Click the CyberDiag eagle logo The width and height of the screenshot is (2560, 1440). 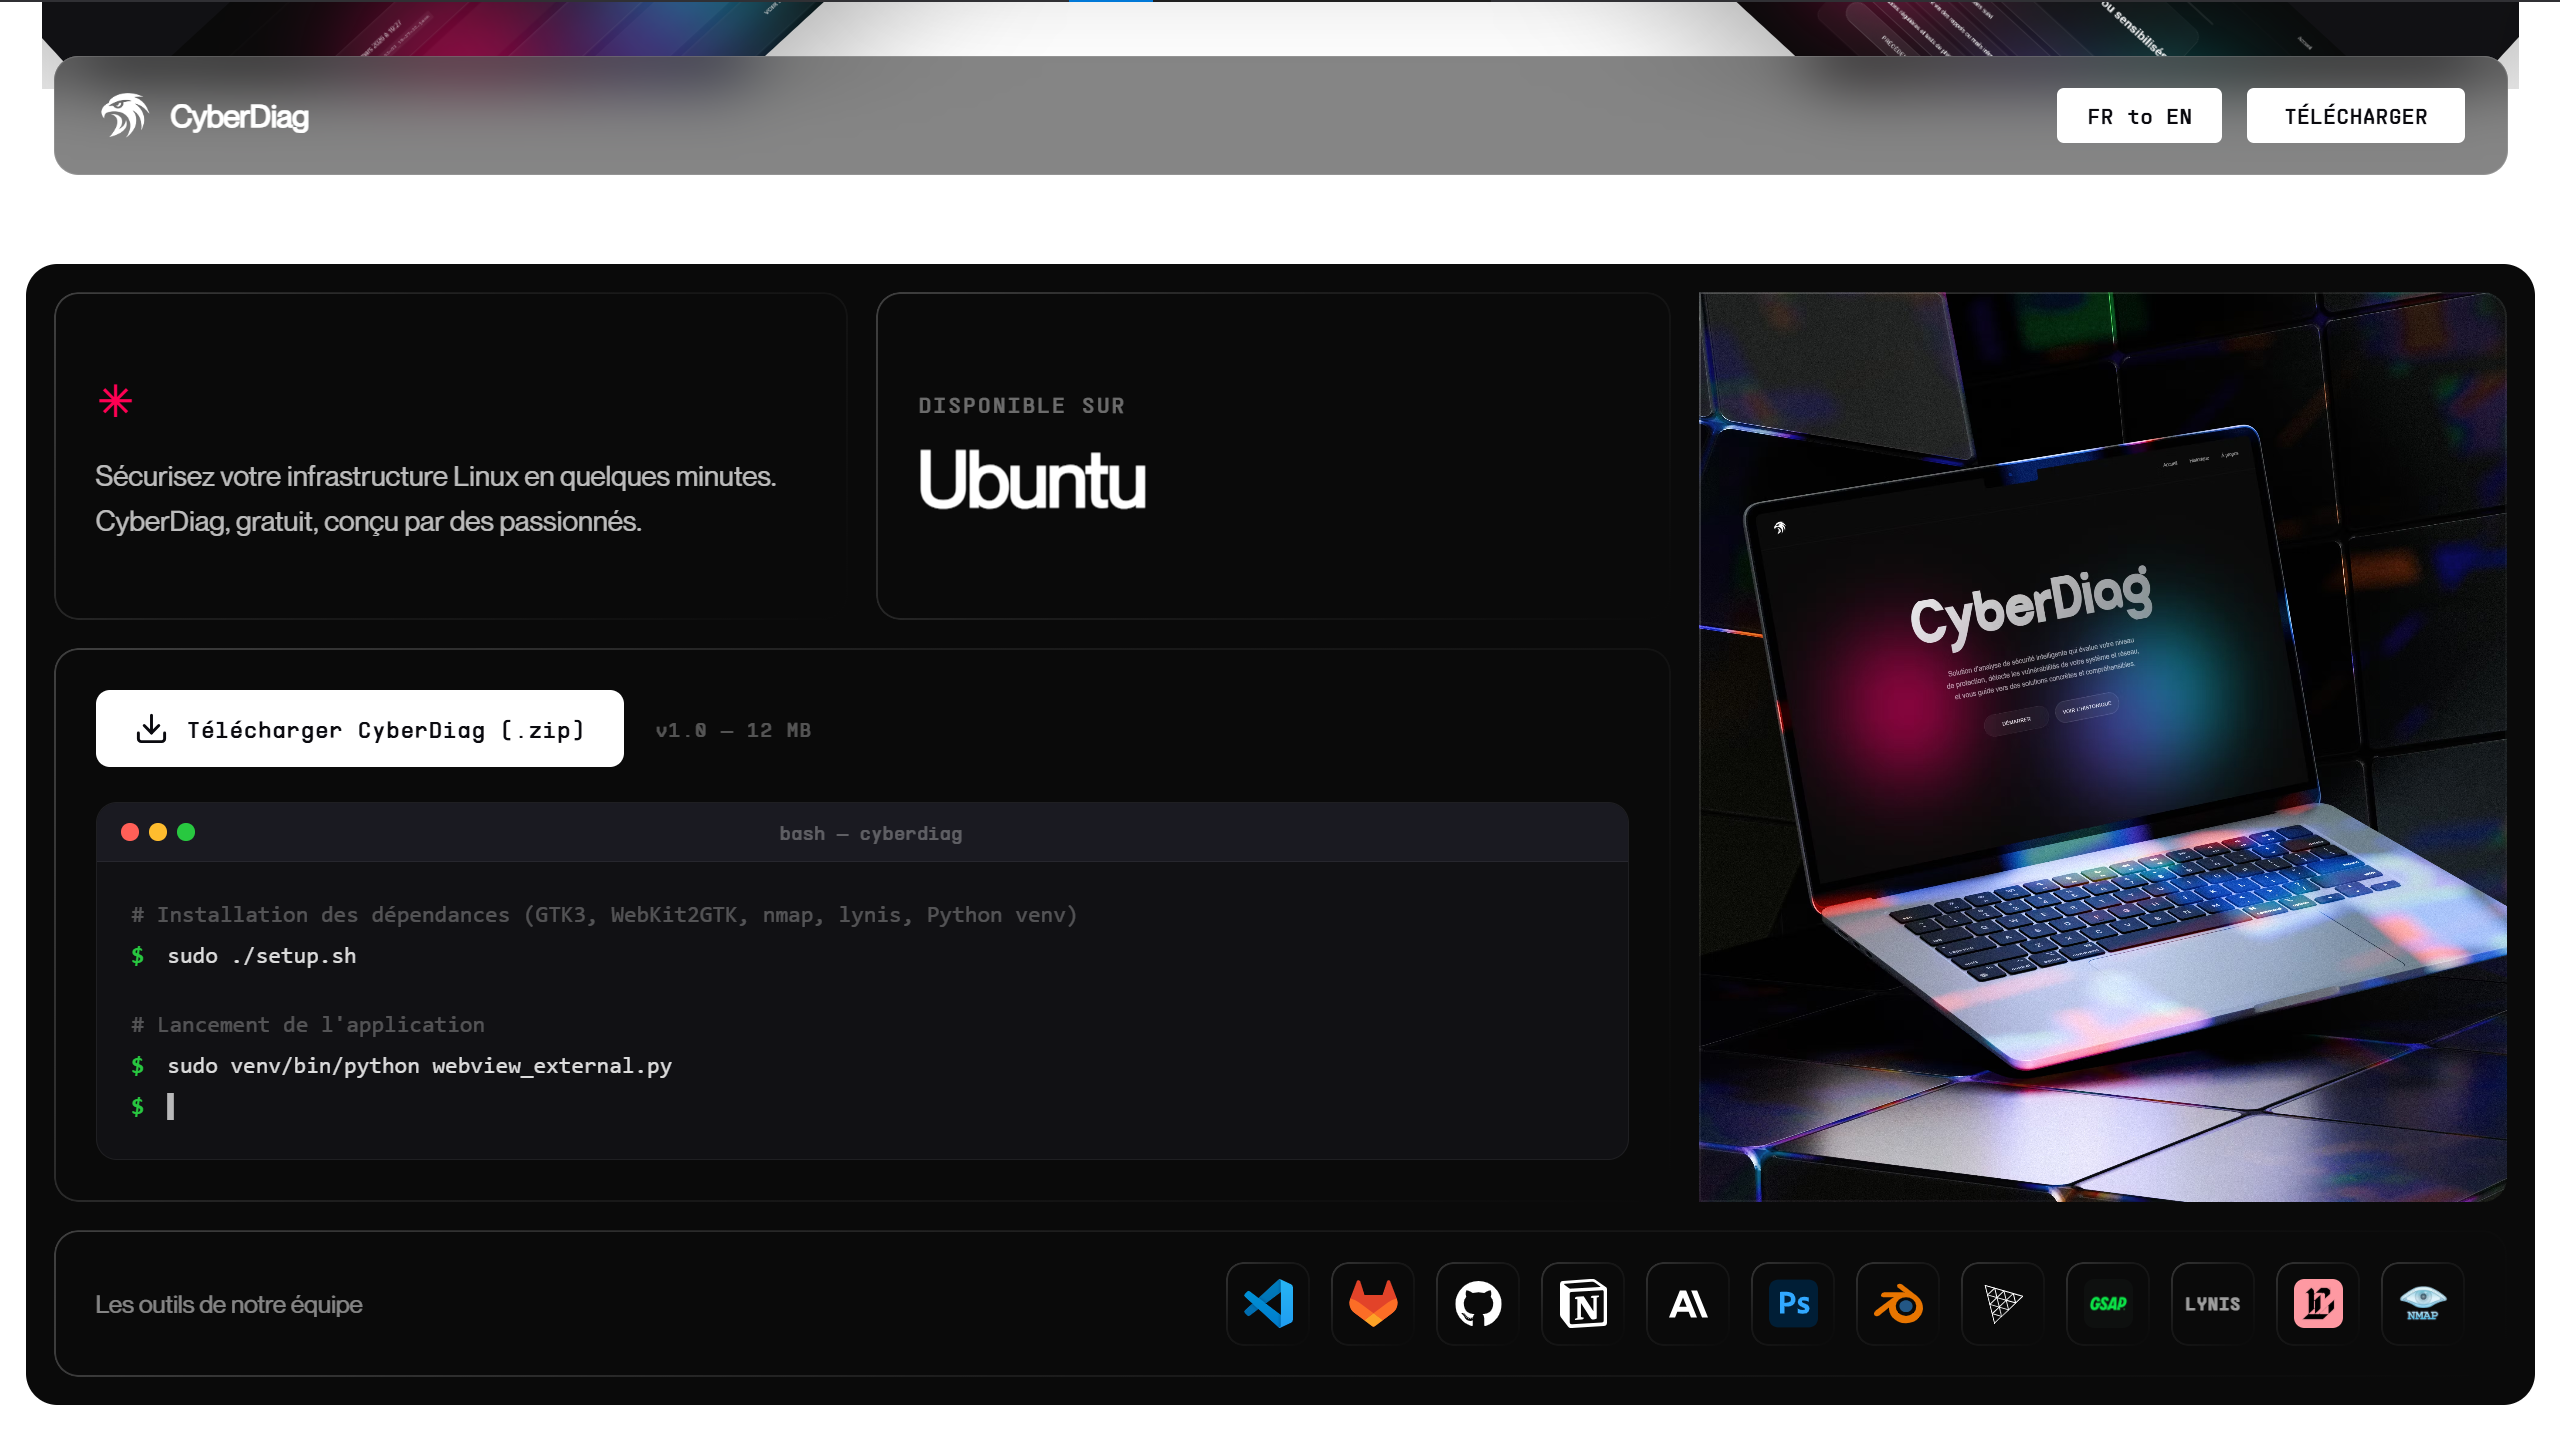click(126, 115)
